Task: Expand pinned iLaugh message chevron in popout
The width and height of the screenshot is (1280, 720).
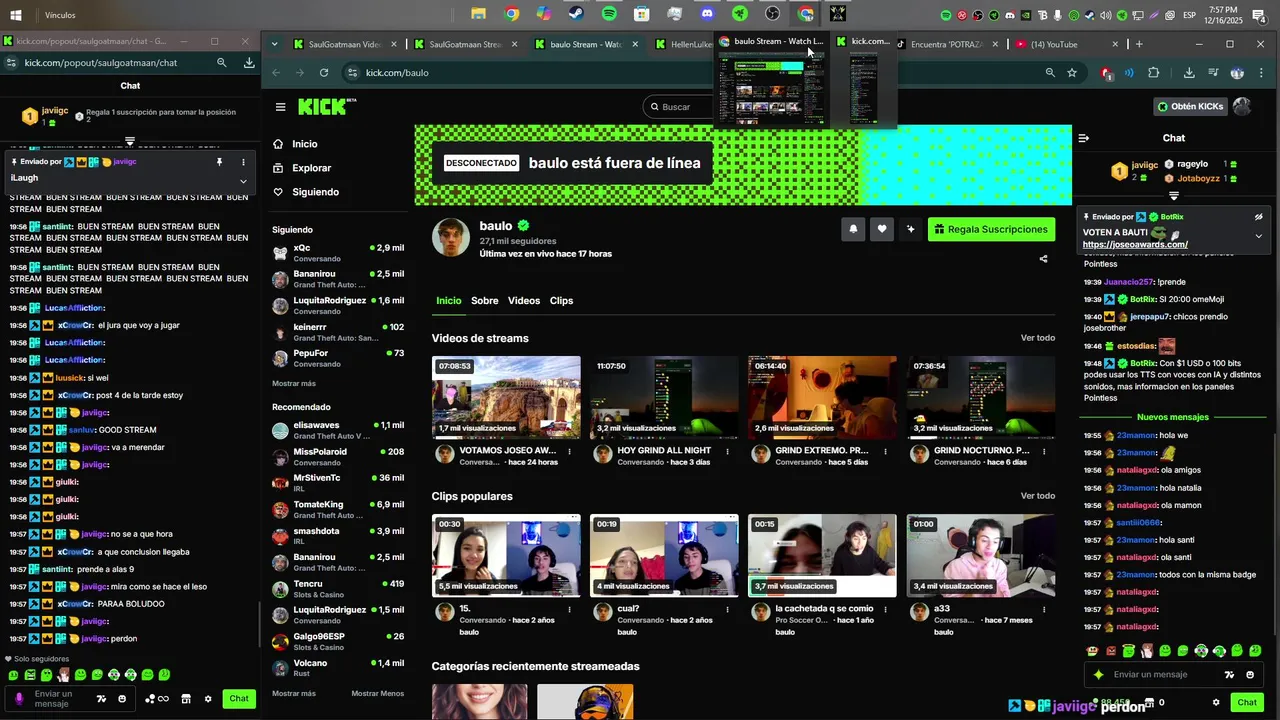Action: point(243,181)
